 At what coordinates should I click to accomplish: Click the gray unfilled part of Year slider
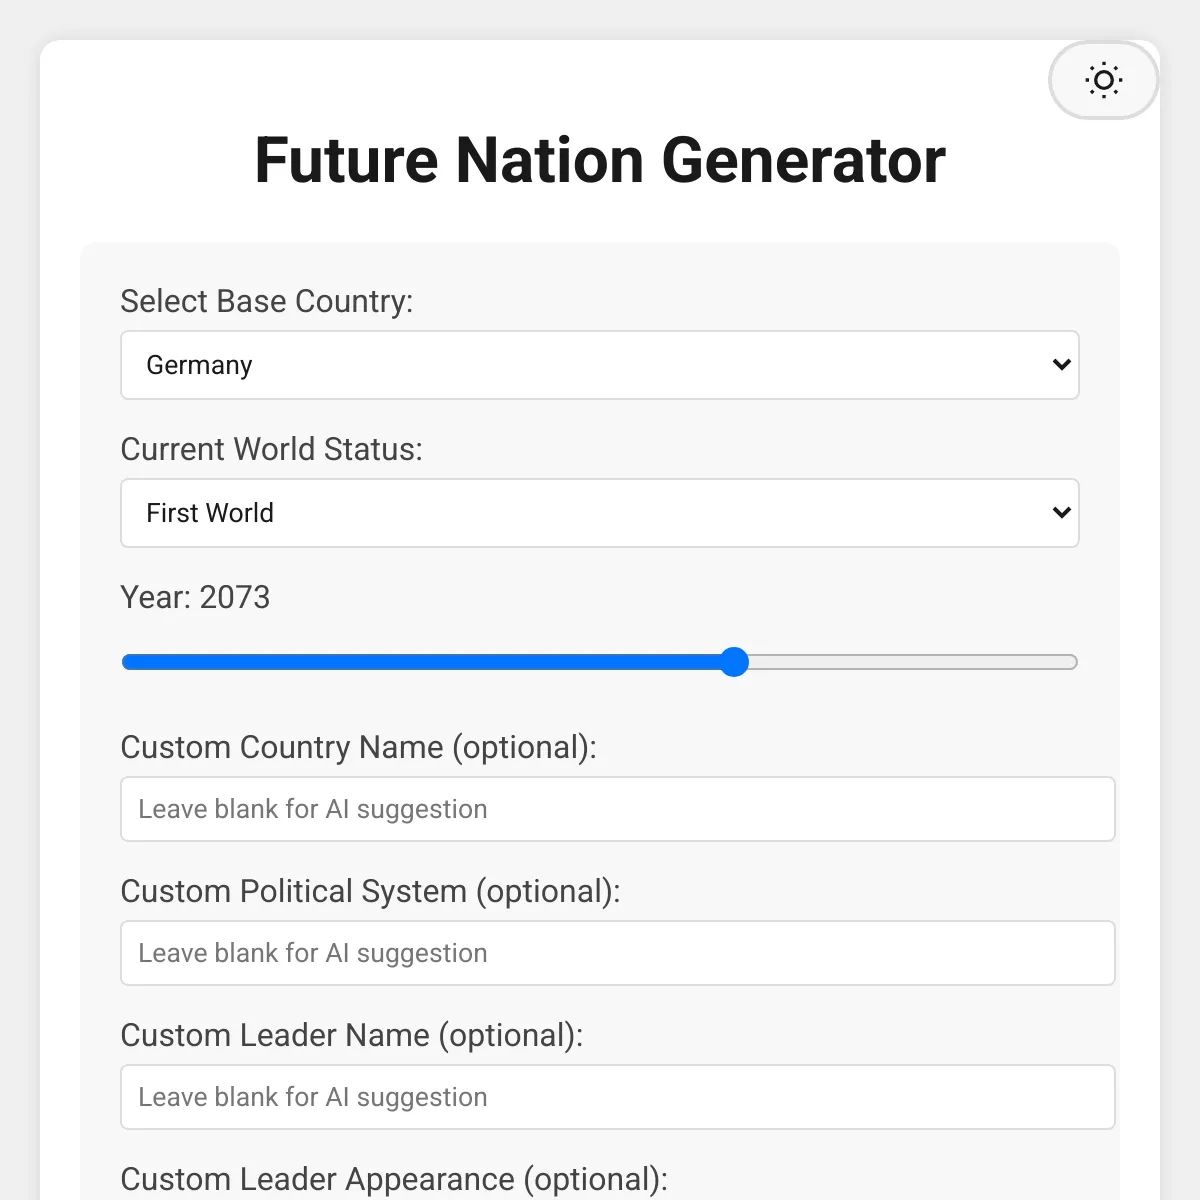(x=910, y=662)
